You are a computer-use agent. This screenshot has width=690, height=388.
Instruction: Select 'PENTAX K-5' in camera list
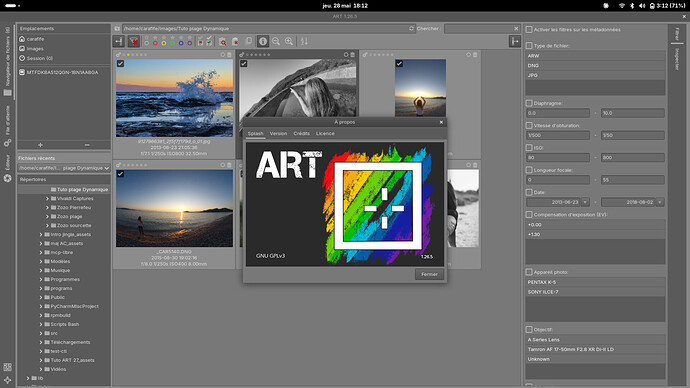point(595,282)
